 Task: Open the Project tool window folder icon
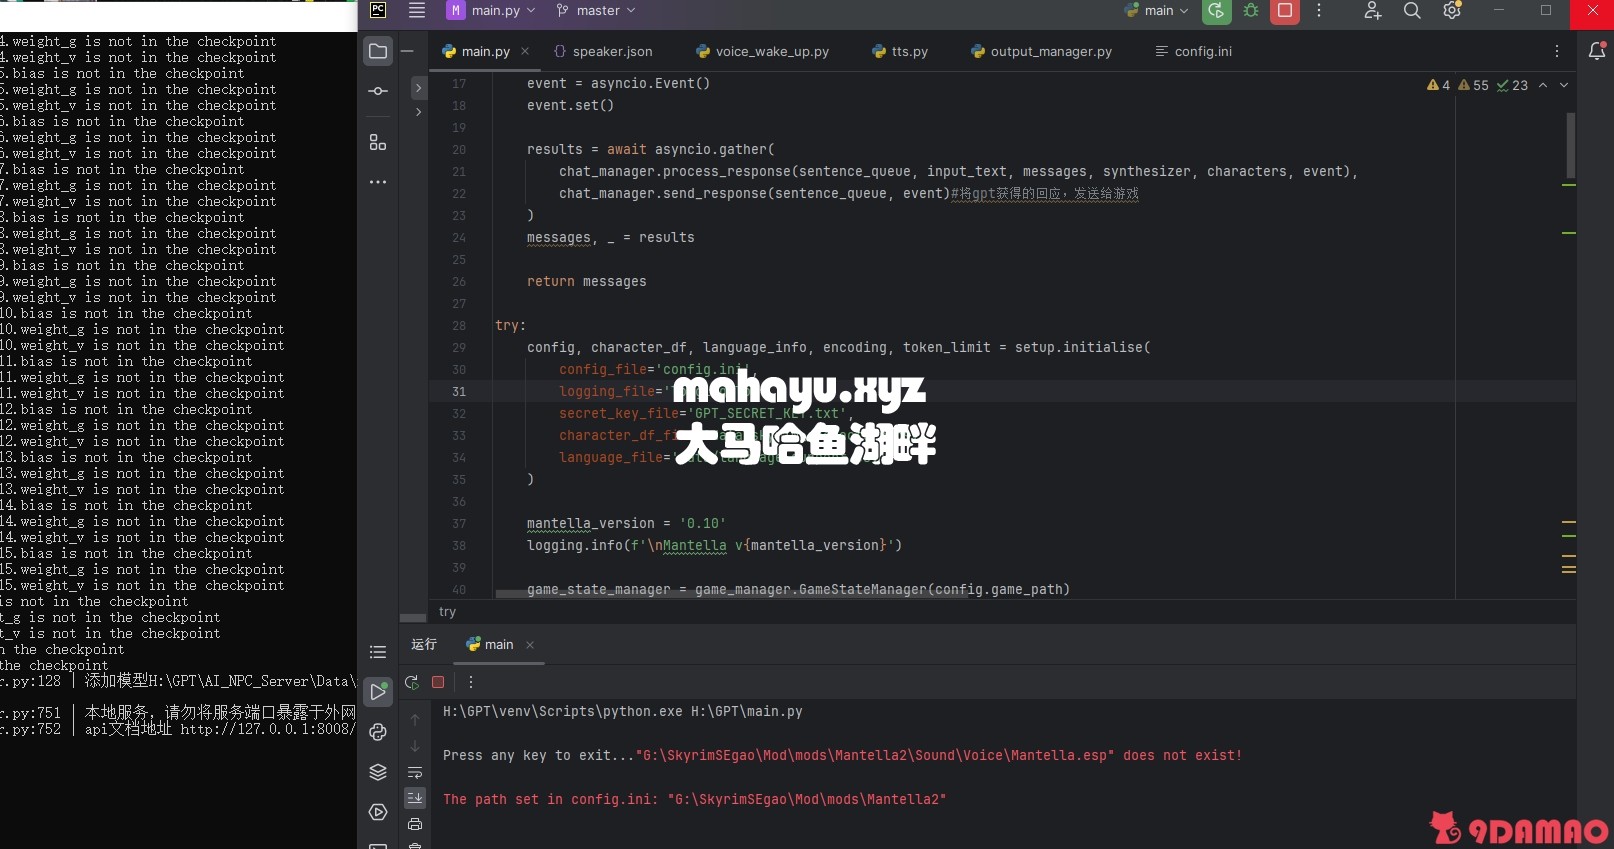pyautogui.click(x=378, y=51)
